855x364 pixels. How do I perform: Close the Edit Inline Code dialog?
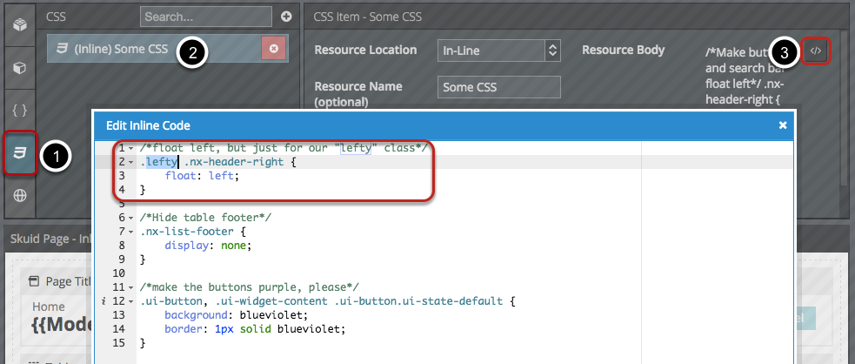click(x=783, y=125)
